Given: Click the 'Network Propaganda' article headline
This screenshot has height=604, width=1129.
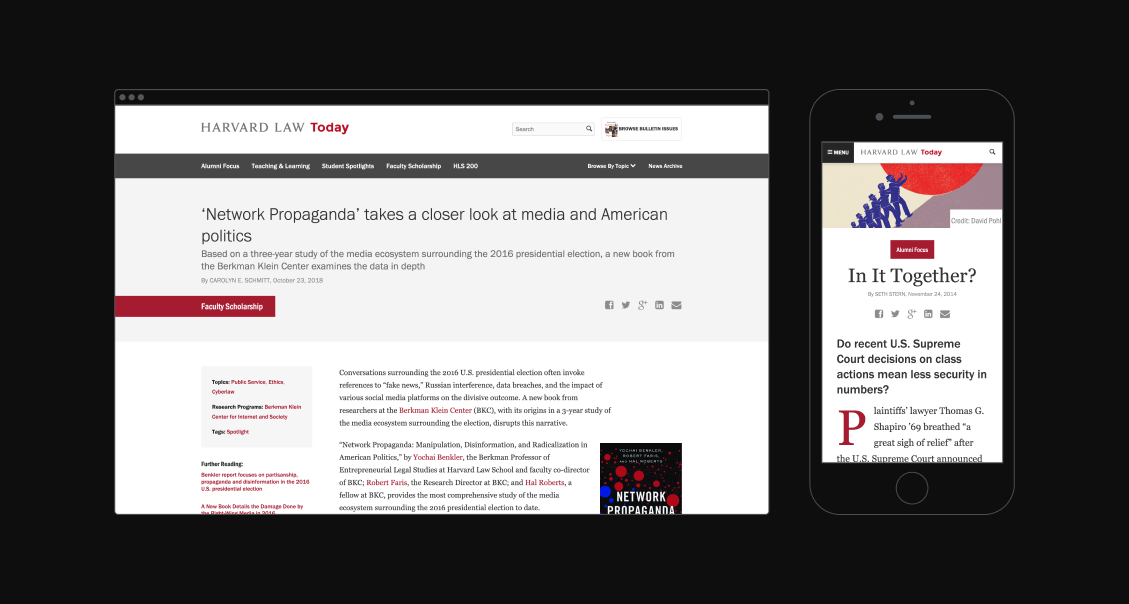Looking at the screenshot, I should [x=434, y=225].
